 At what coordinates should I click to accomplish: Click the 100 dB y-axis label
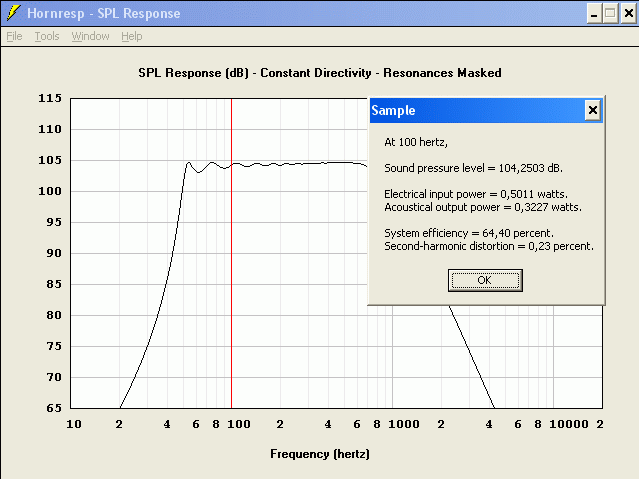50,191
